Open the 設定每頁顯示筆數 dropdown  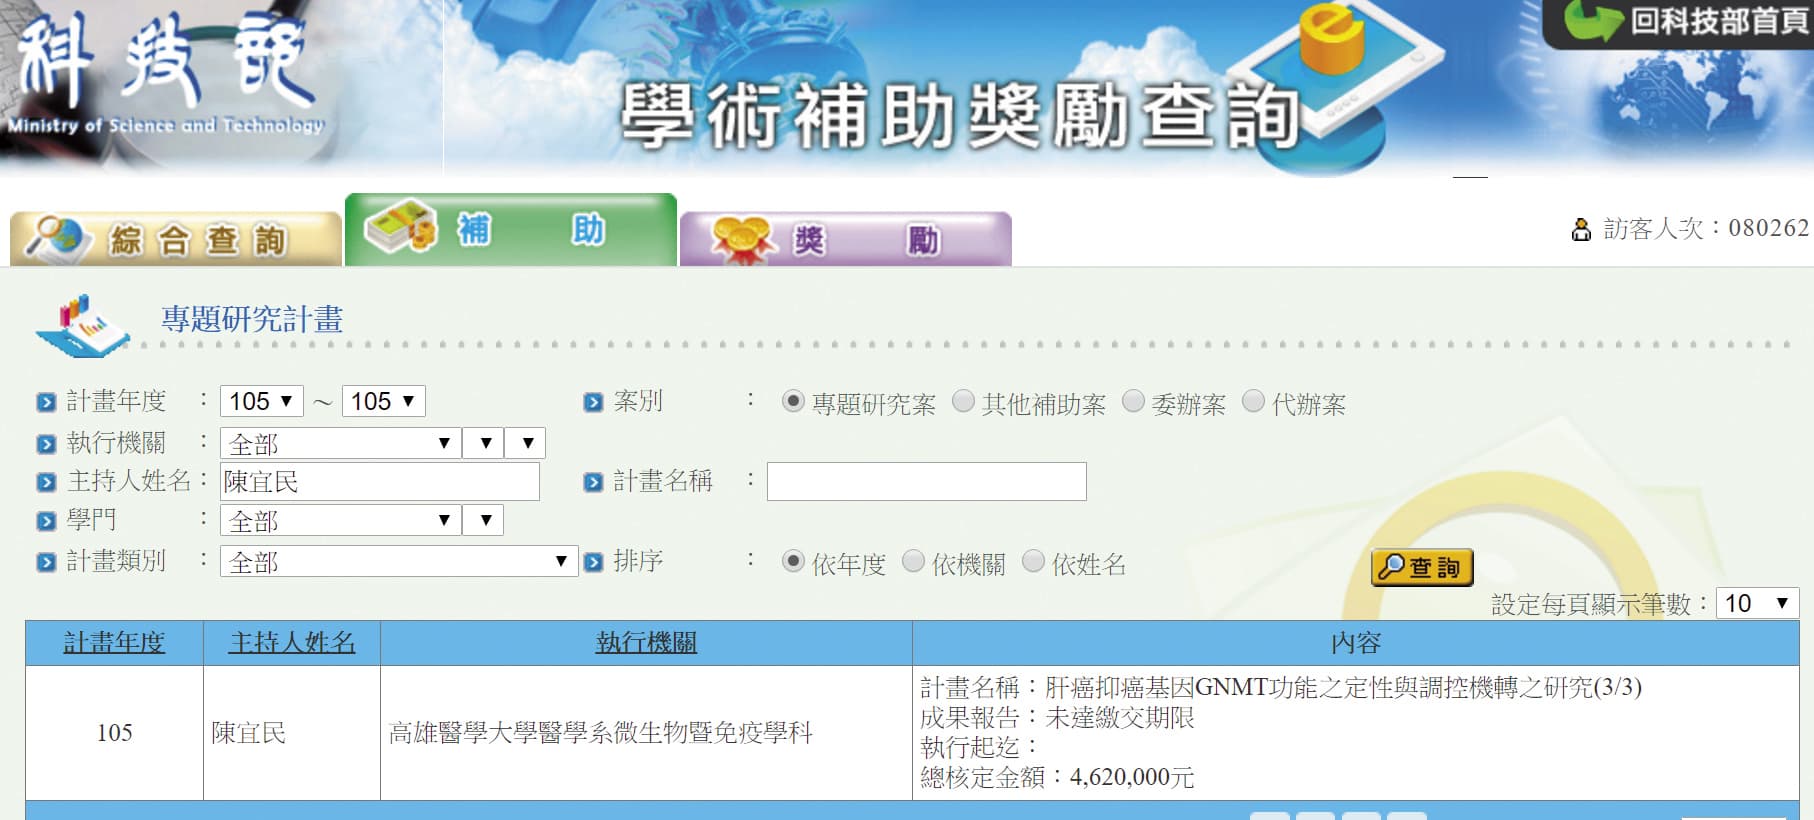tap(1757, 603)
